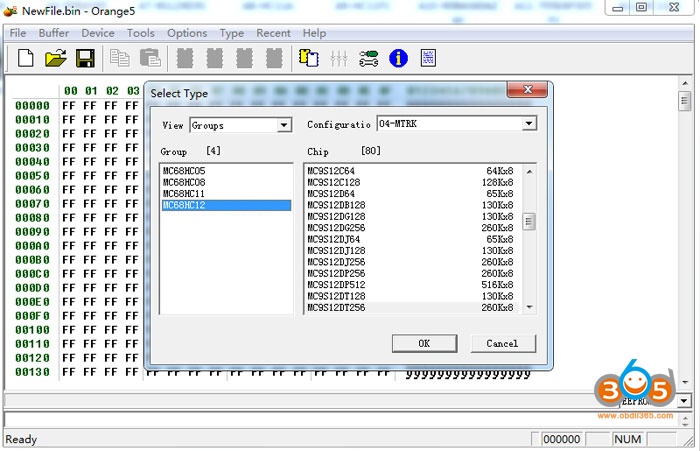Select chip MC9S12DT256
700x451 pixels.
tap(411, 308)
